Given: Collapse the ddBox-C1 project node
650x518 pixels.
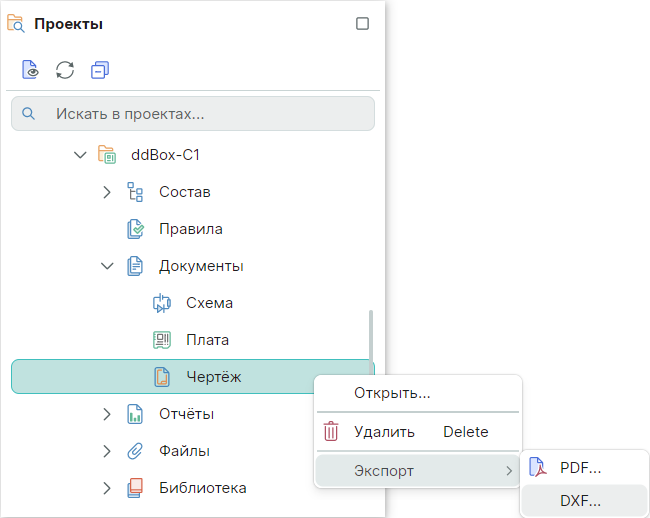Looking at the screenshot, I should (81, 155).
